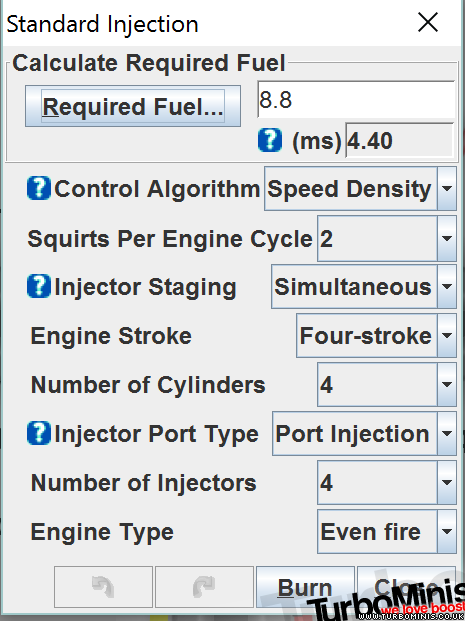Show help for Control Algorithm

[x=39, y=188]
